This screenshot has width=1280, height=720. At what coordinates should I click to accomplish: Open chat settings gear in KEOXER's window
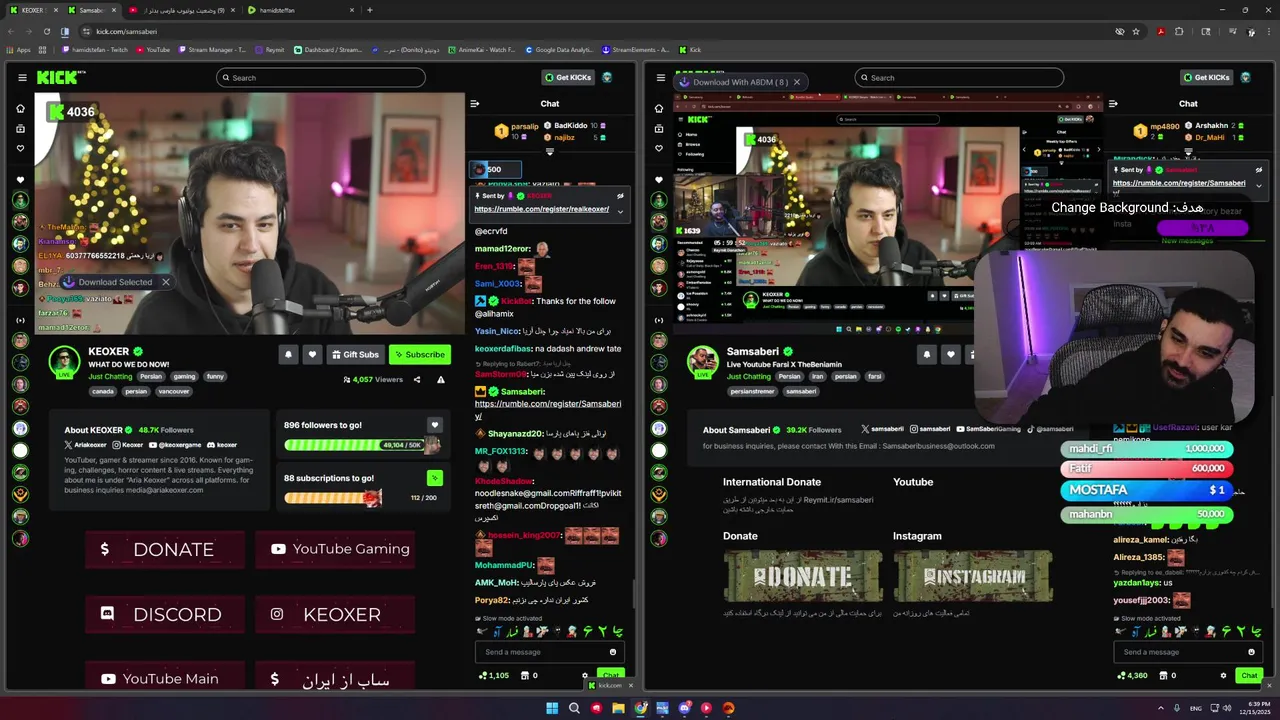[x=585, y=676]
